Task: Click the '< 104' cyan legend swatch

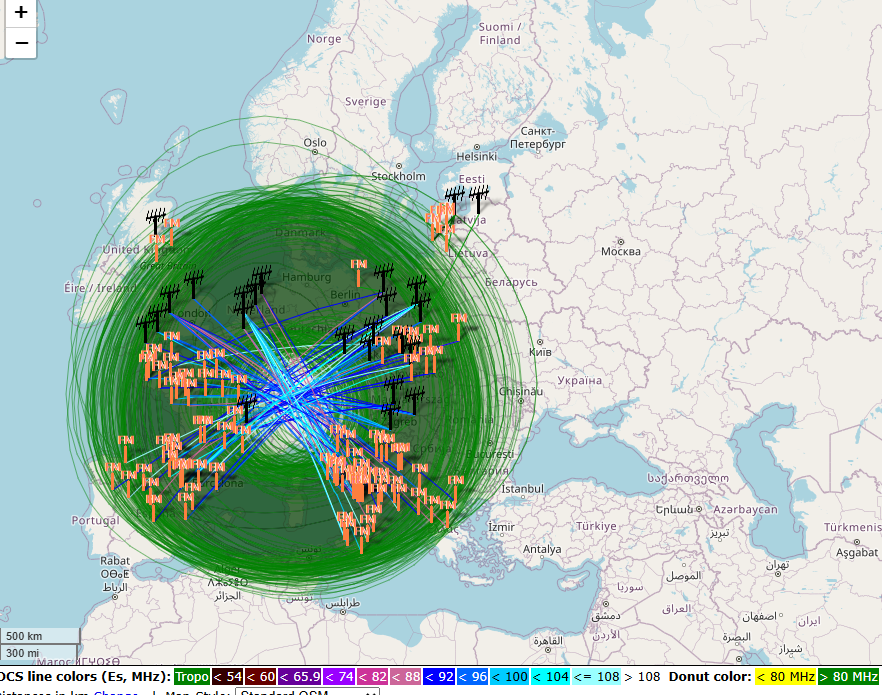Action: point(550,676)
